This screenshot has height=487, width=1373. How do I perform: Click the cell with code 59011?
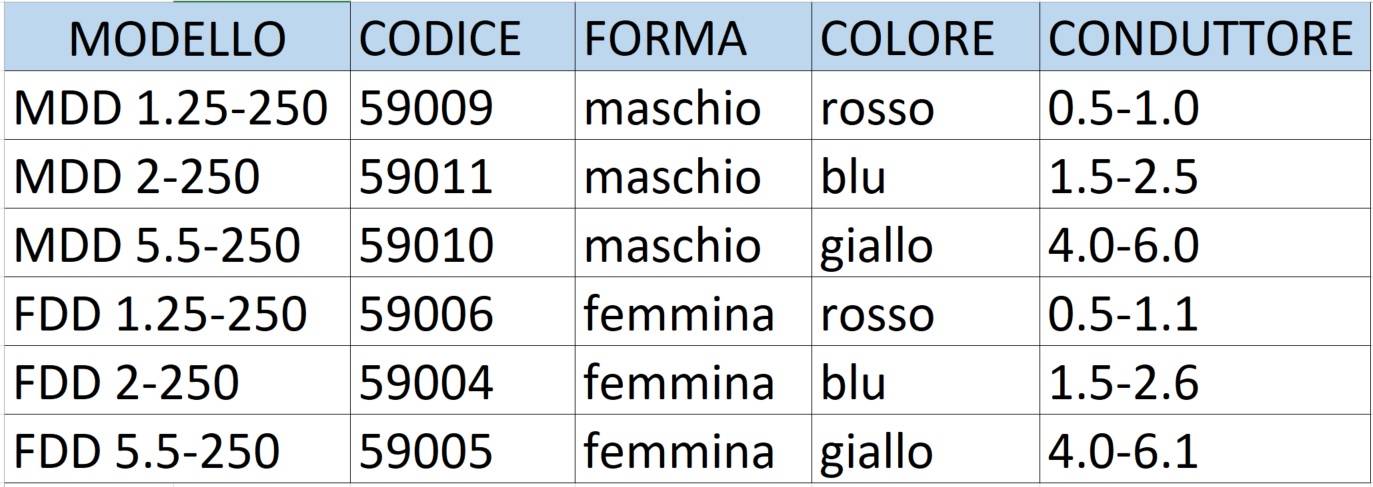point(463,175)
